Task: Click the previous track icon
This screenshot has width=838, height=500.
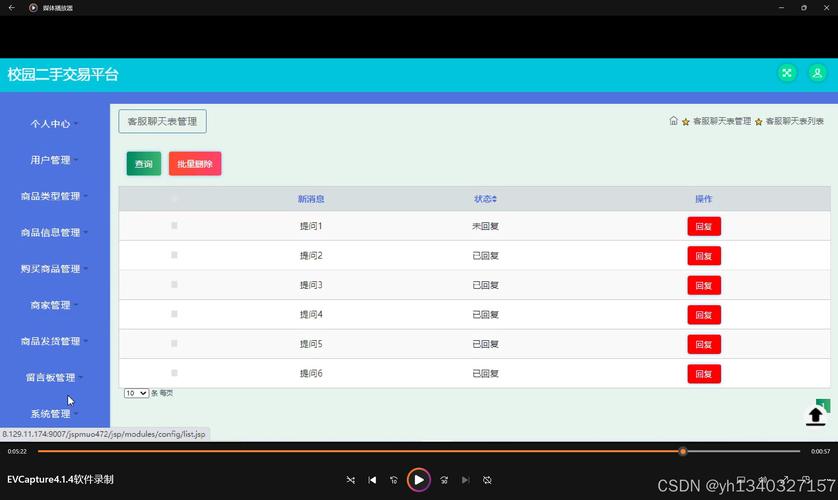Action: click(x=372, y=480)
